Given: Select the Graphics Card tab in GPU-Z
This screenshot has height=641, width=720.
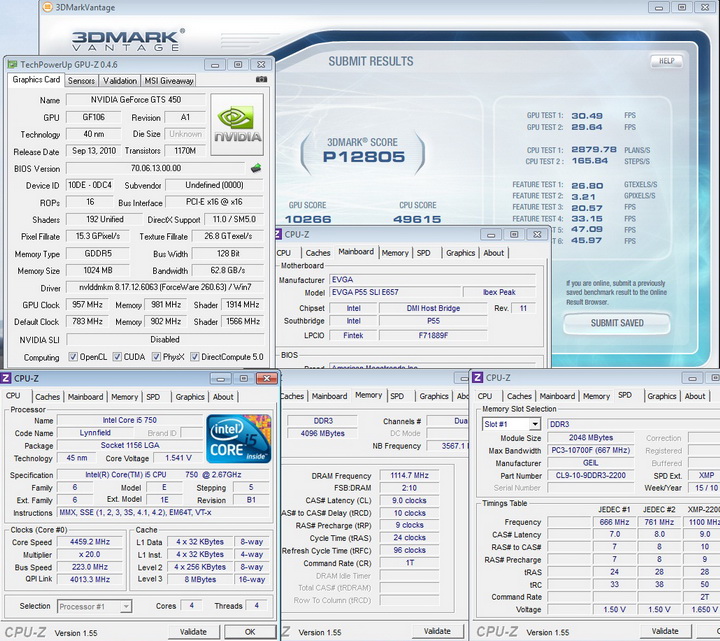Looking at the screenshot, I should [36, 80].
